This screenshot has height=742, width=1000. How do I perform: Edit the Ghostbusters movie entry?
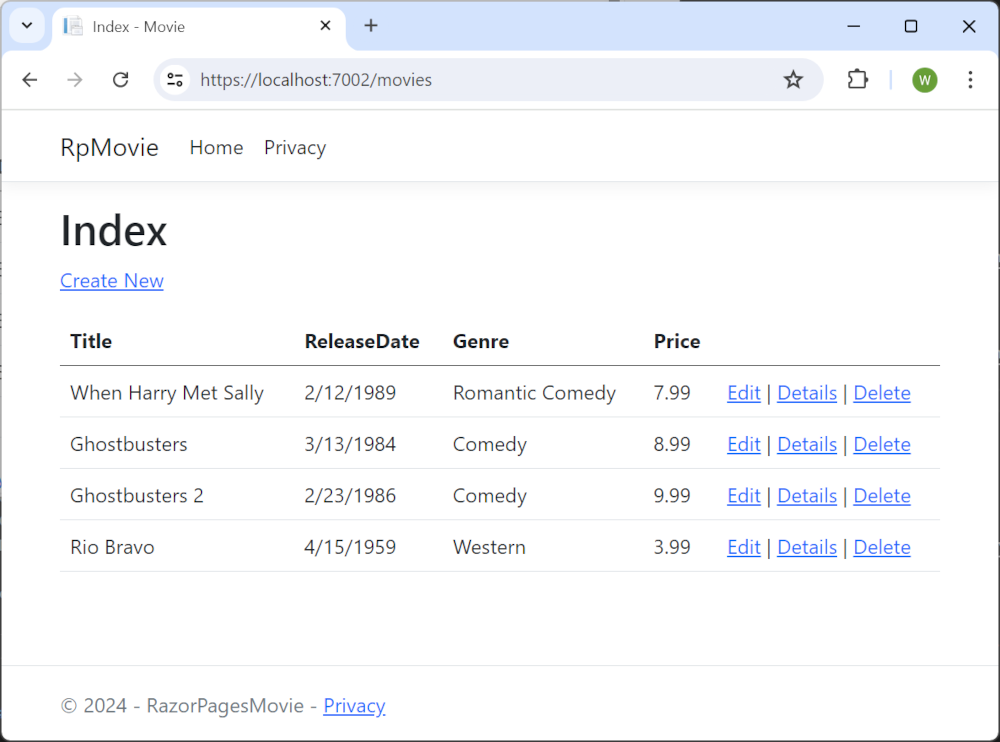[743, 444]
